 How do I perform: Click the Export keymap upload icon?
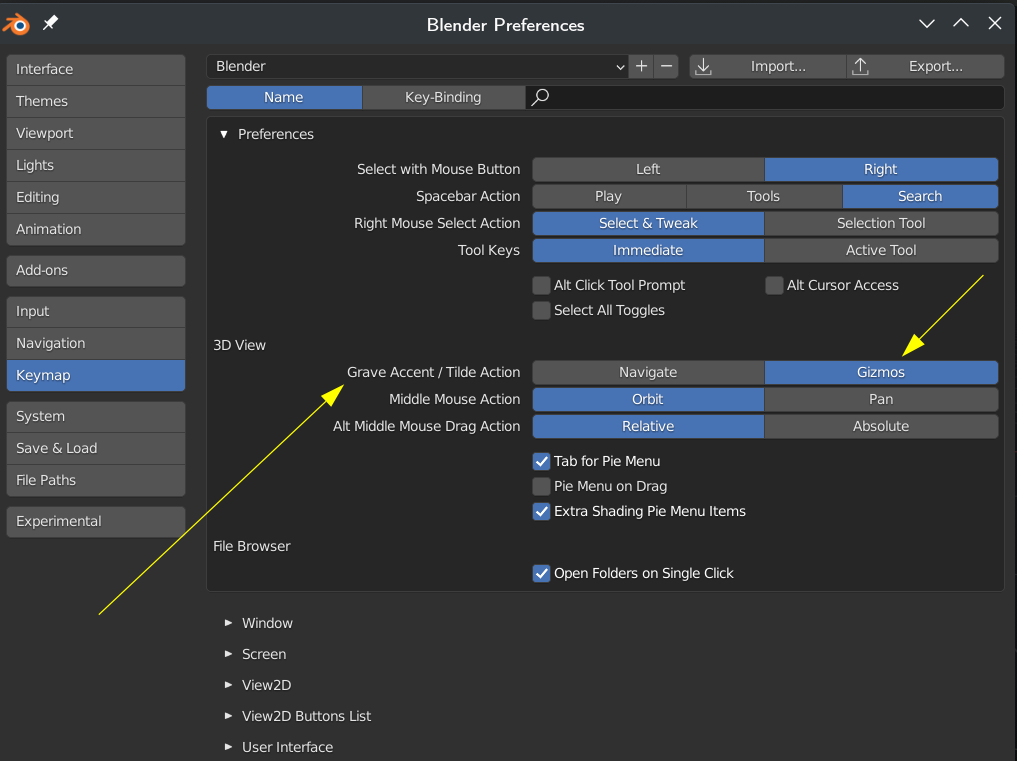[x=860, y=66]
